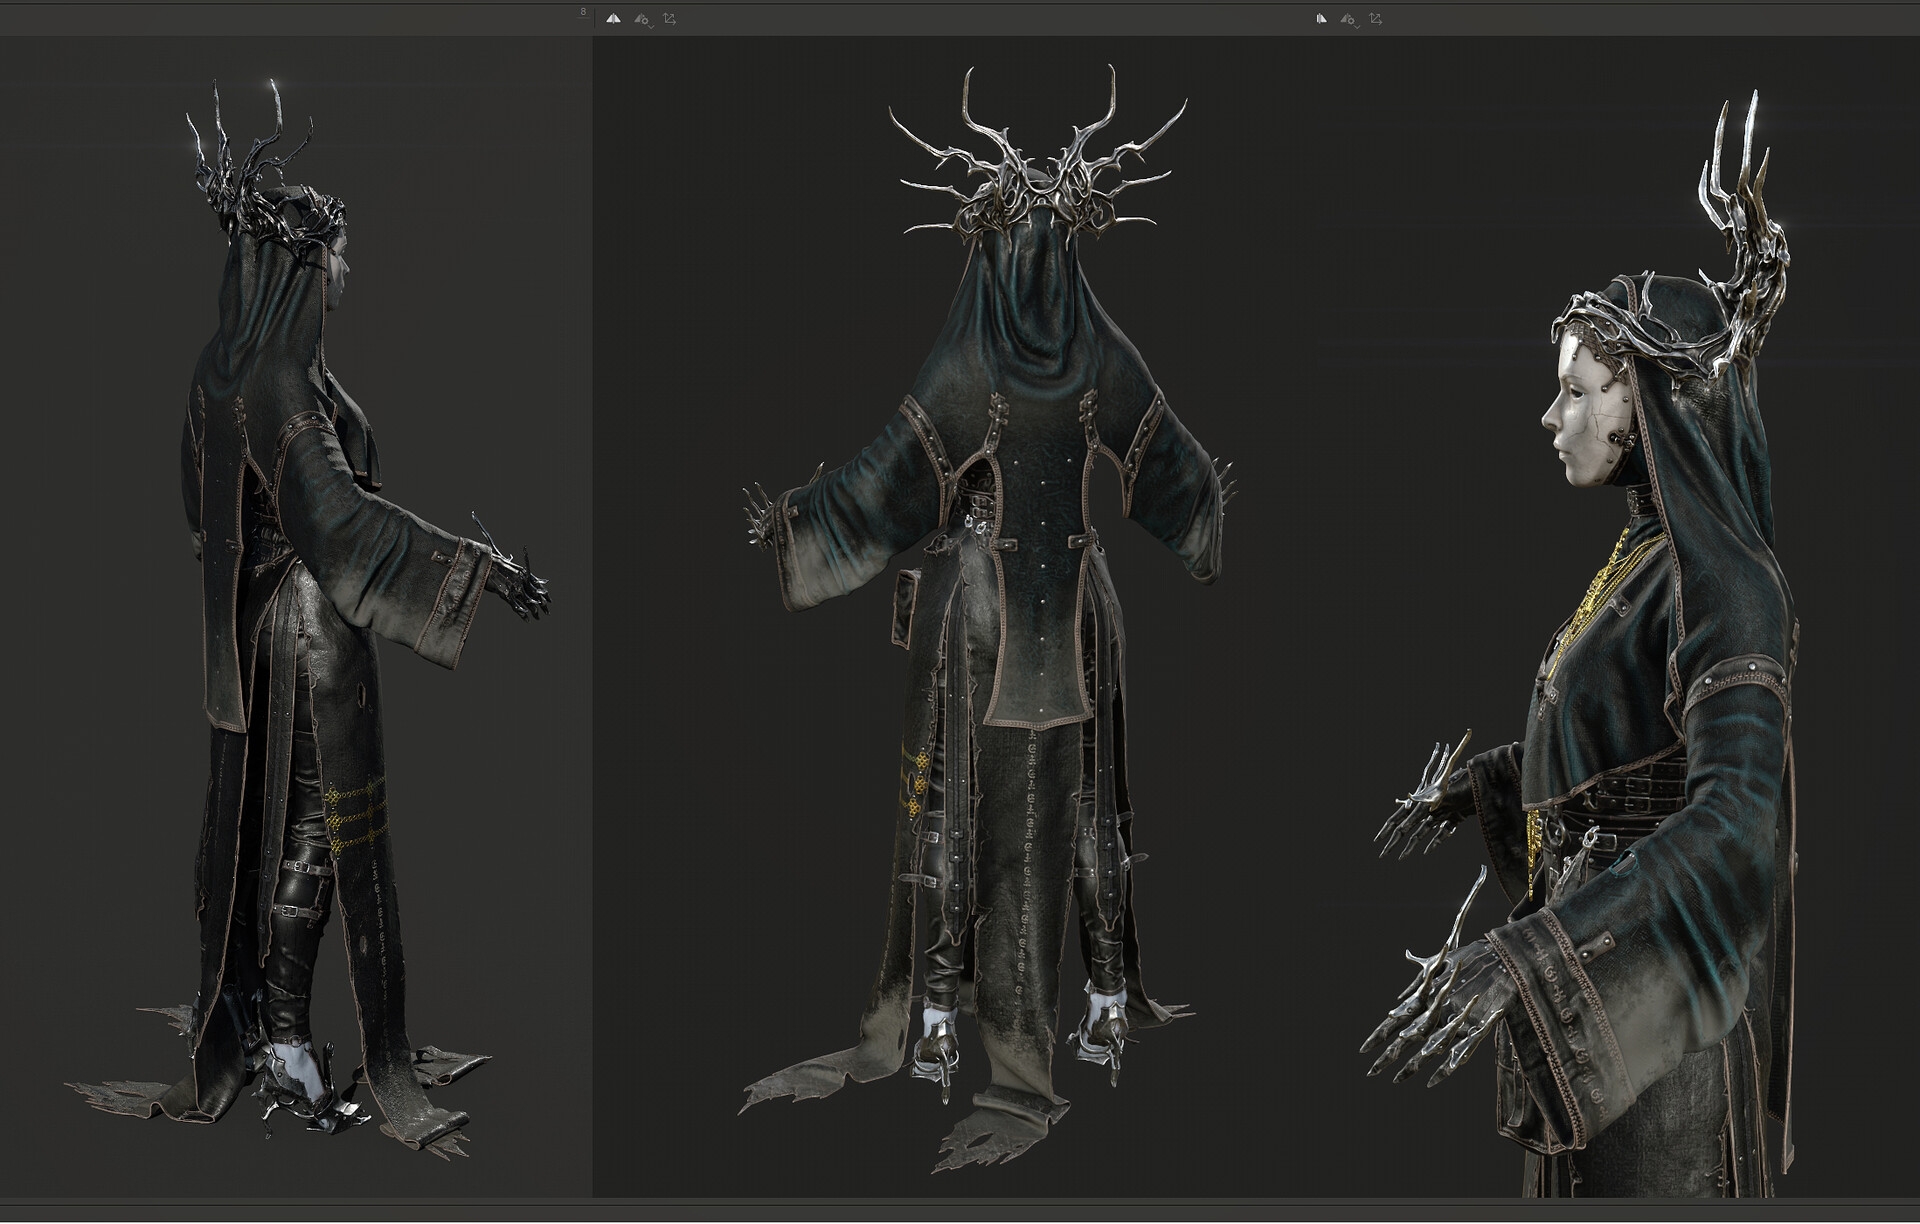Toggle symmetry in the left toolbar
Viewport: 1920px width, 1224px height.
click(x=613, y=19)
